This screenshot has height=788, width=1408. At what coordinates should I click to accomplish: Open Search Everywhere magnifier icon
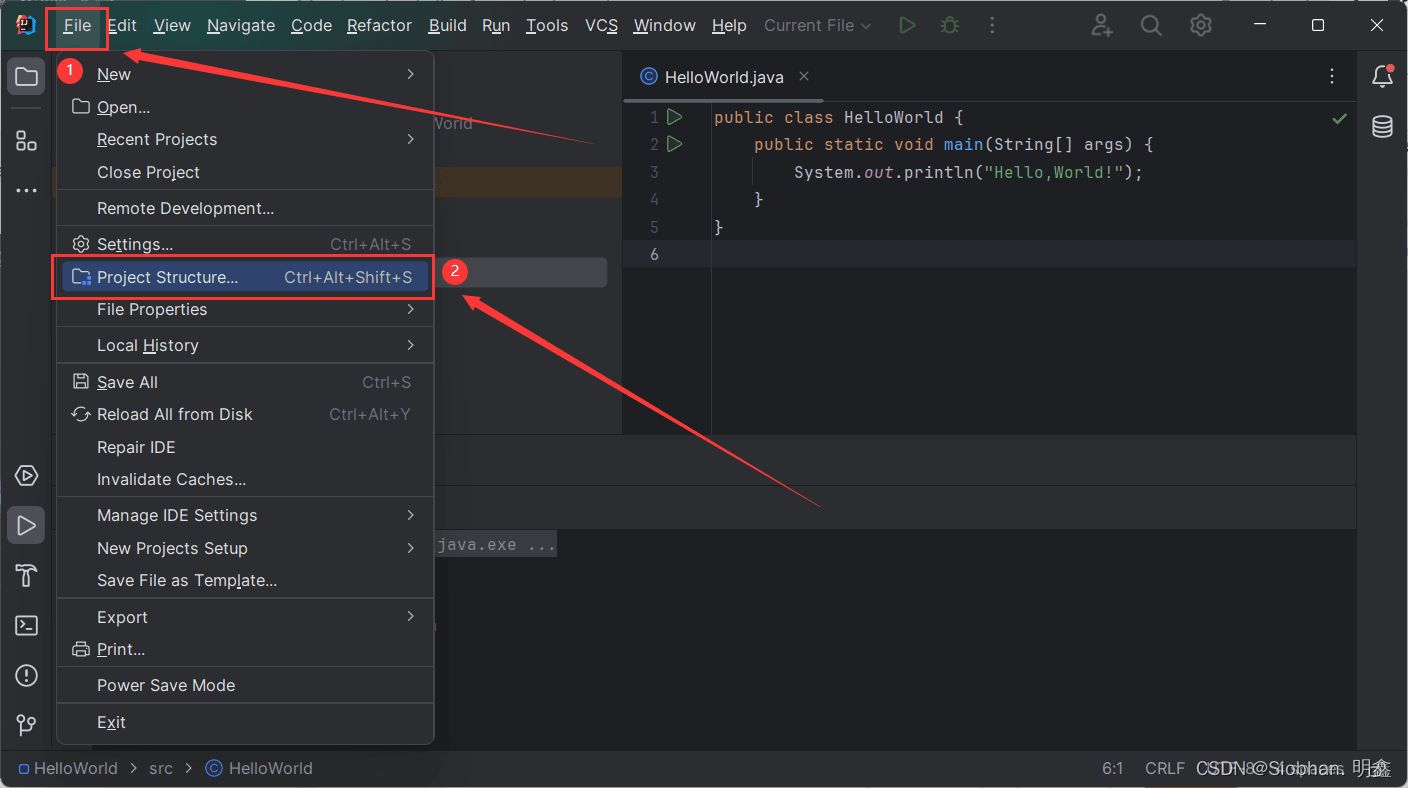point(1151,26)
